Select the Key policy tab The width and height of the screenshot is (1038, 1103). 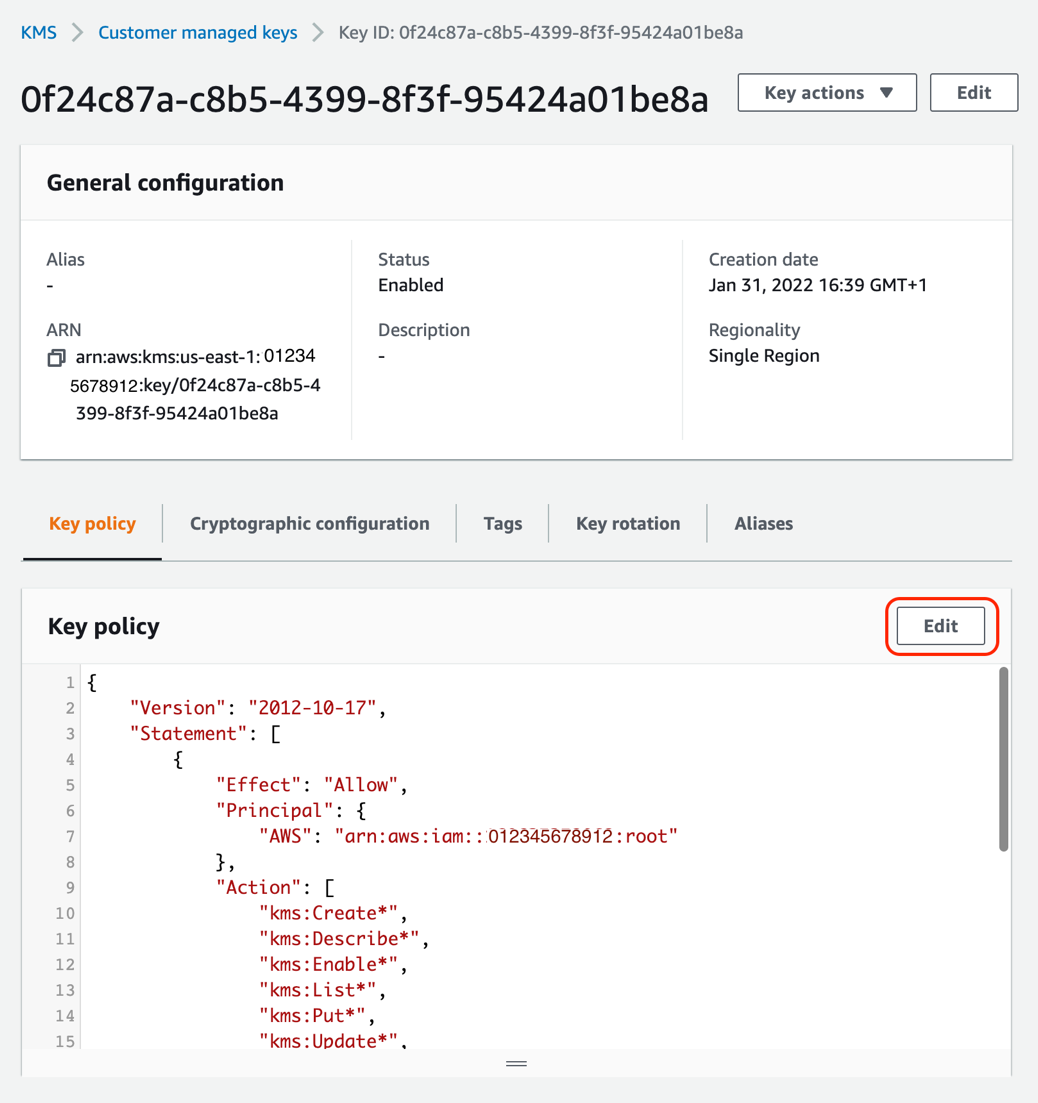[x=92, y=523]
